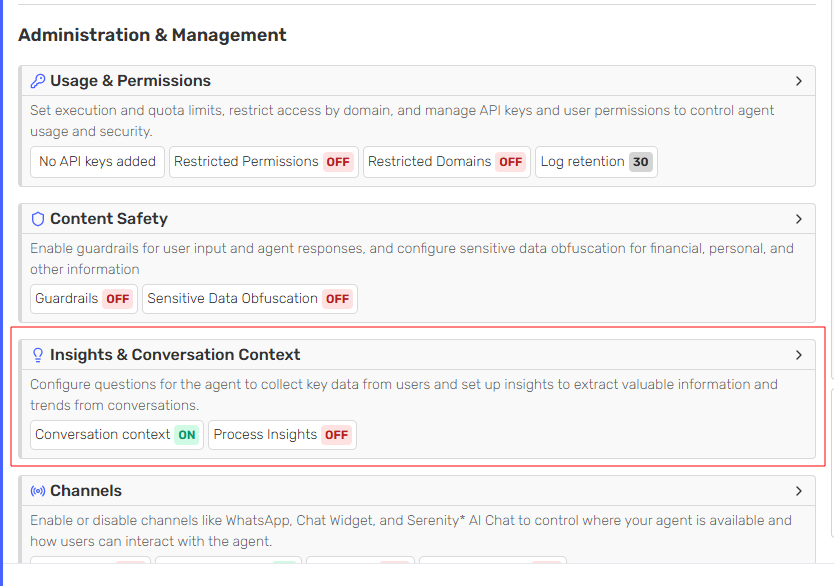Expand the Content Safety chevron arrow
The width and height of the screenshot is (834, 586).
pos(798,219)
